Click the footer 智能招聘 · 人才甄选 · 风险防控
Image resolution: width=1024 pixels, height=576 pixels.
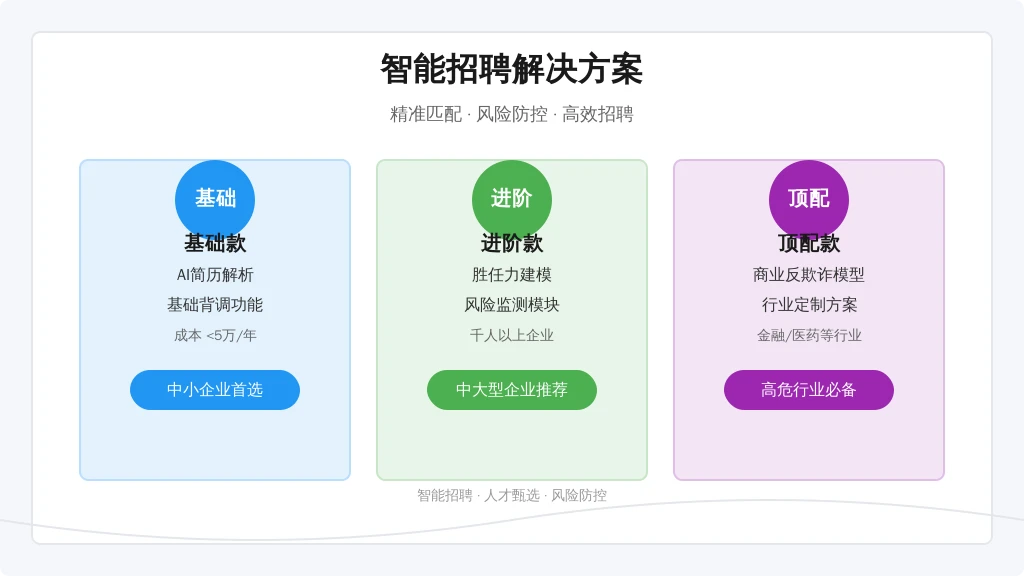pyautogui.click(x=512, y=496)
